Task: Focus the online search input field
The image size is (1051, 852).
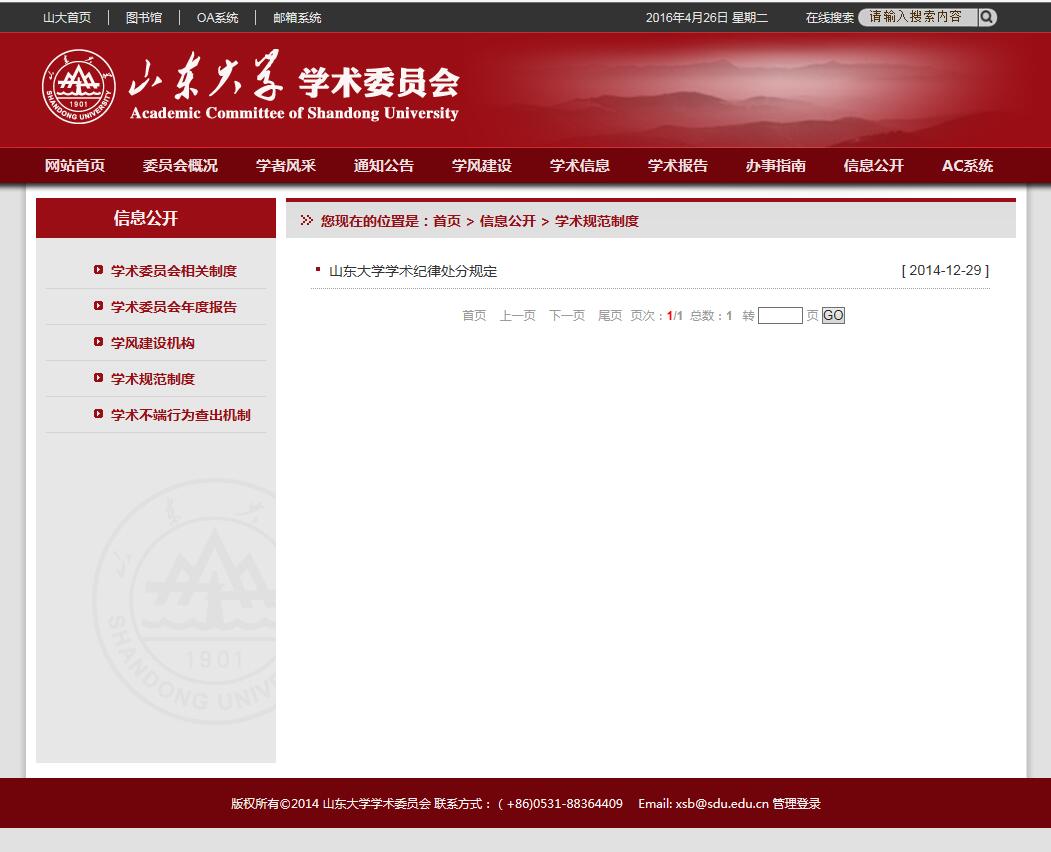Action: tap(918, 17)
